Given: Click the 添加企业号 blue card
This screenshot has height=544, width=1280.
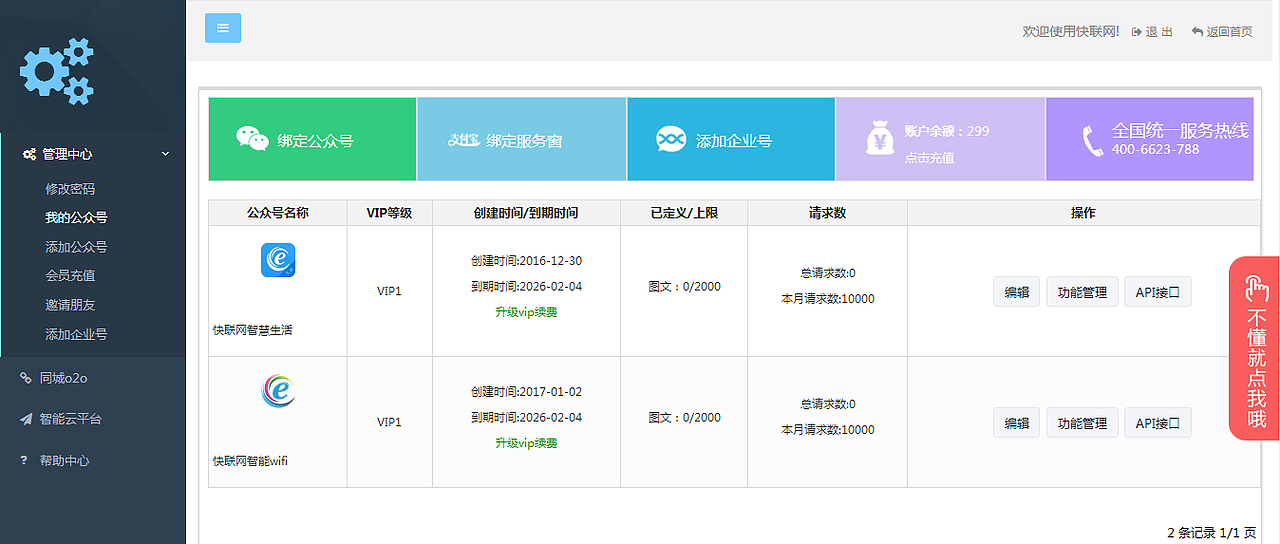Looking at the screenshot, I should click(731, 139).
